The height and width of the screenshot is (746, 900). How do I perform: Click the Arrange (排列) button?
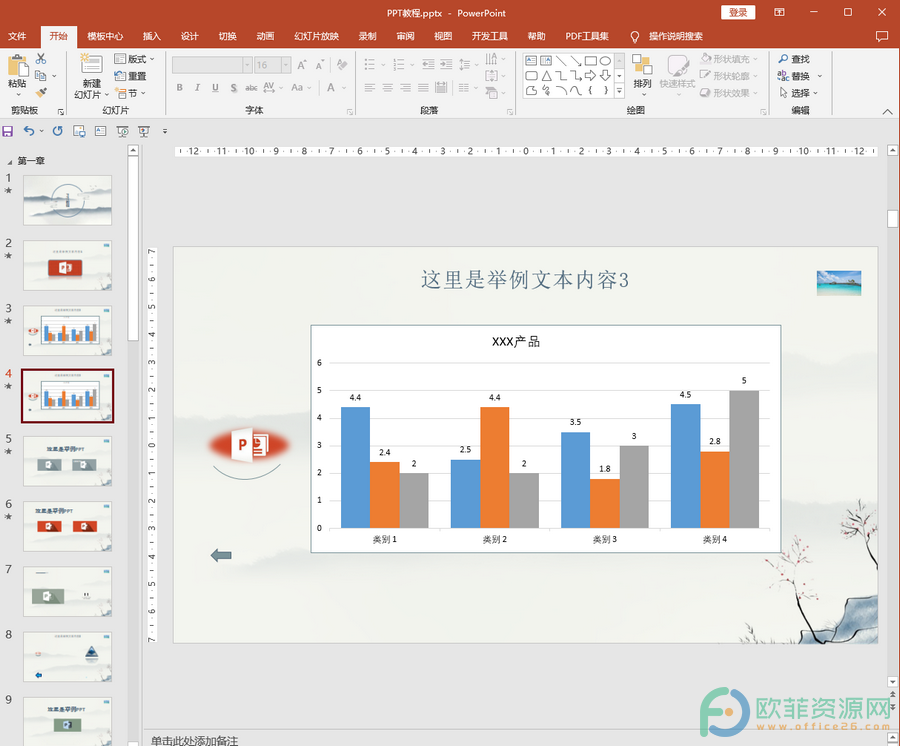pyautogui.click(x=642, y=75)
